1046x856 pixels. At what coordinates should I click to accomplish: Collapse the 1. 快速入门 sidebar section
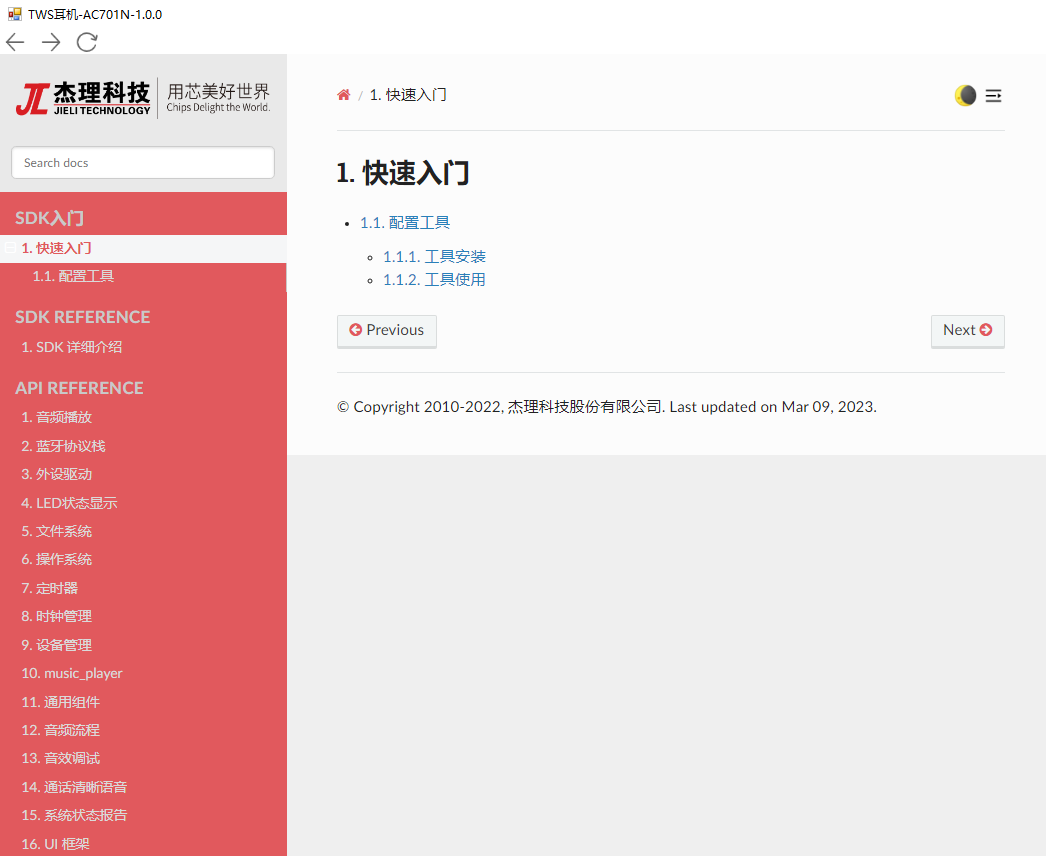coord(10,248)
